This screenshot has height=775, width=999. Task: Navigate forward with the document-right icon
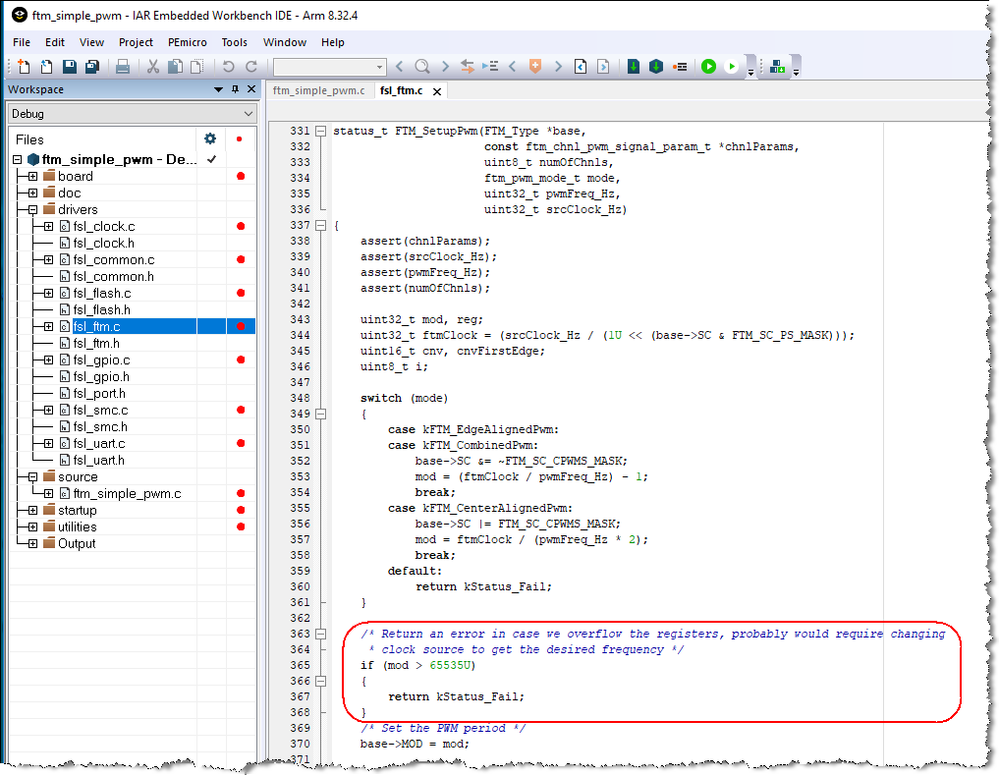(x=603, y=66)
